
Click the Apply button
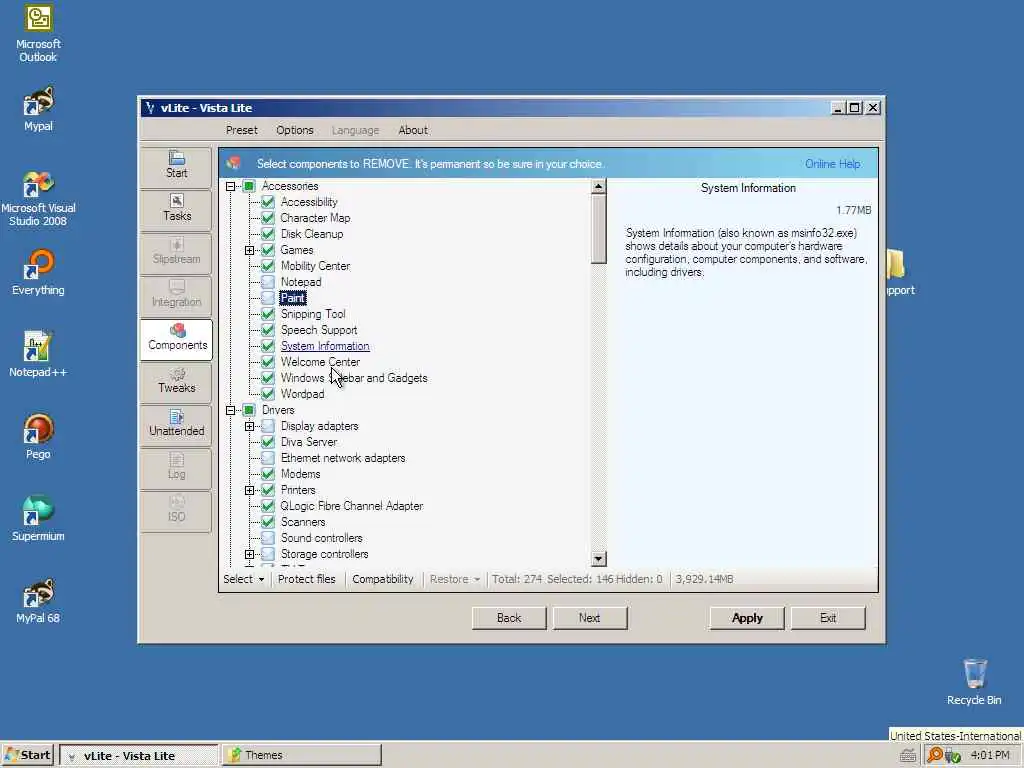coord(747,618)
